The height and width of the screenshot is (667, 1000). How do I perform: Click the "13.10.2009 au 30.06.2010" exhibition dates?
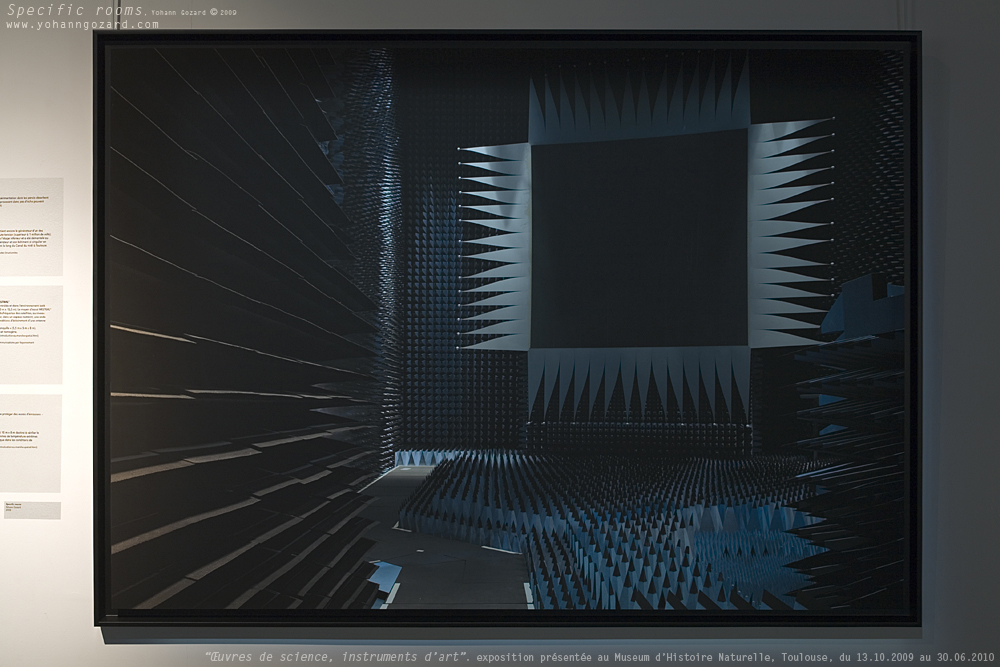click(925, 657)
